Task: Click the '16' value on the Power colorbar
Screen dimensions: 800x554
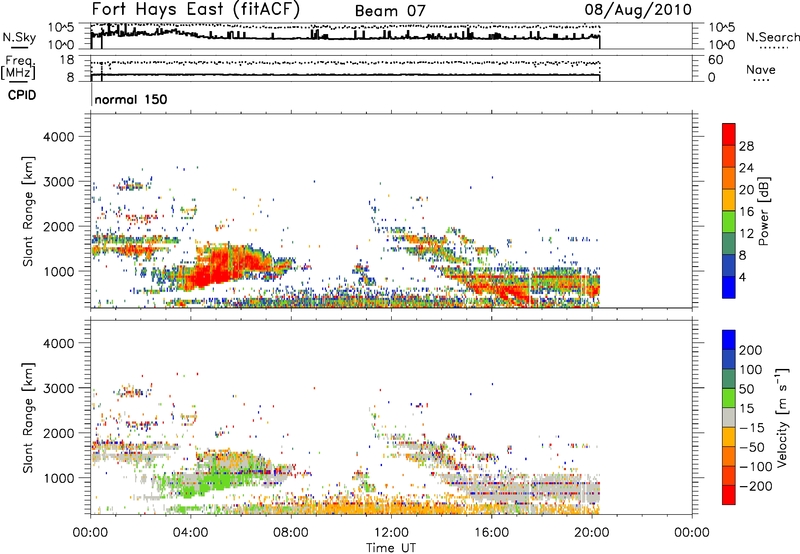Action: click(x=746, y=212)
